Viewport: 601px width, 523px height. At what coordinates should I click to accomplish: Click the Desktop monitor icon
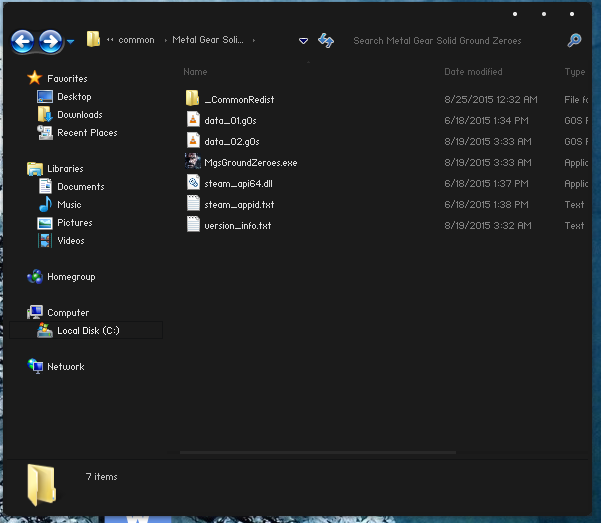(x=45, y=96)
